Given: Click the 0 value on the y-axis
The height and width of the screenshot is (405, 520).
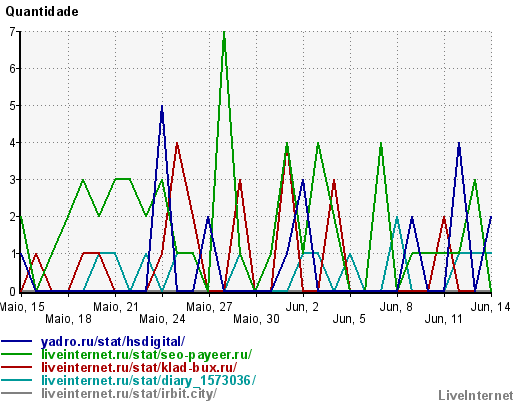Looking at the screenshot, I should 12,292.
